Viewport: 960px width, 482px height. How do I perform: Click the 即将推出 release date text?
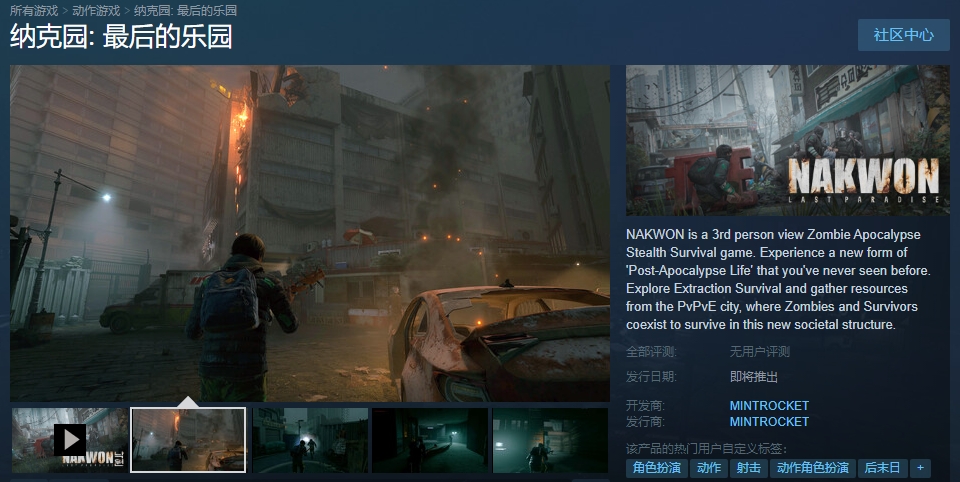coord(754,377)
